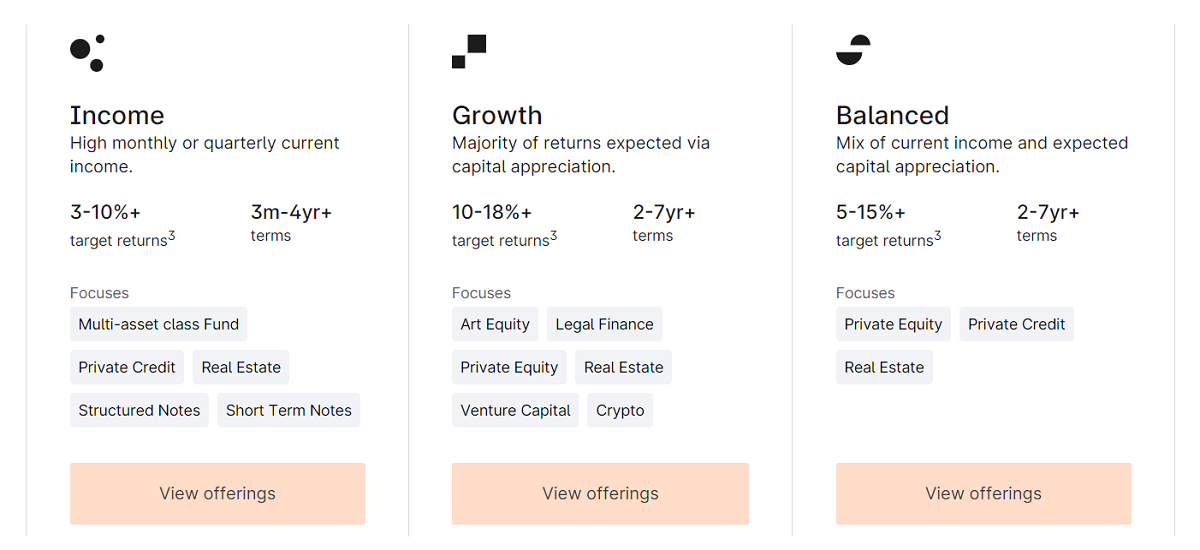The image size is (1200, 550).
Task: Open the Growth card heading
Action: pos(497,115)
